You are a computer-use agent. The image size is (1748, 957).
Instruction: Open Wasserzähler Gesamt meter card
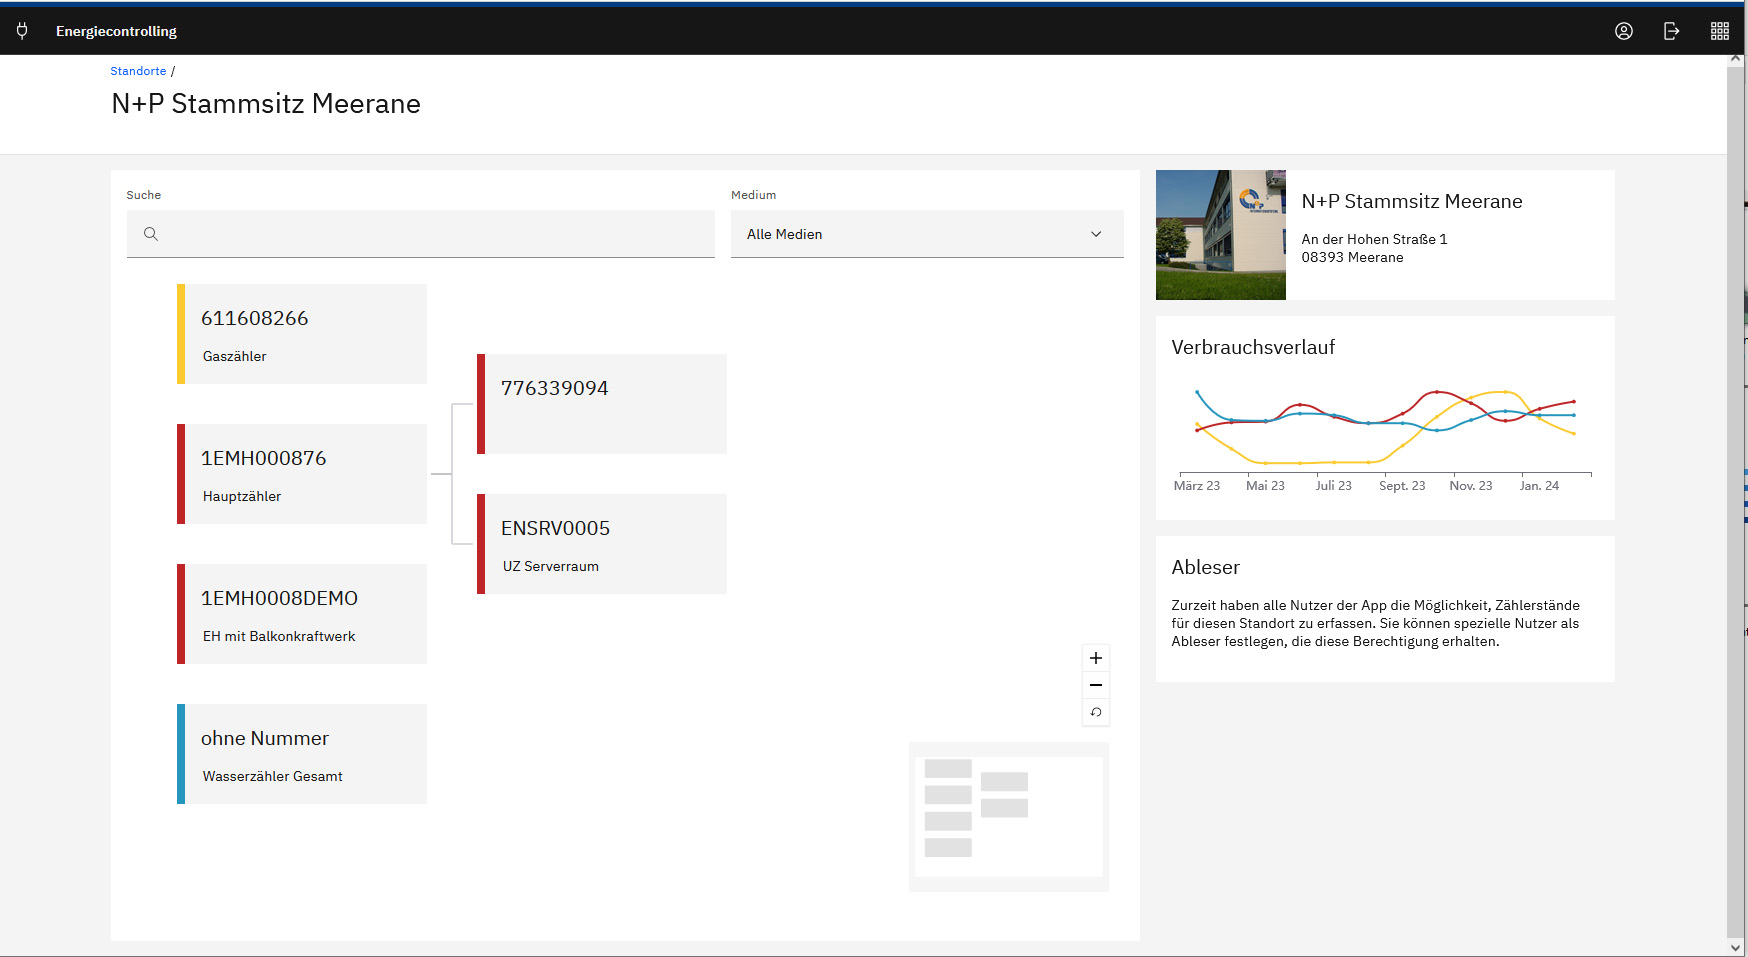[x=302, y=754]
